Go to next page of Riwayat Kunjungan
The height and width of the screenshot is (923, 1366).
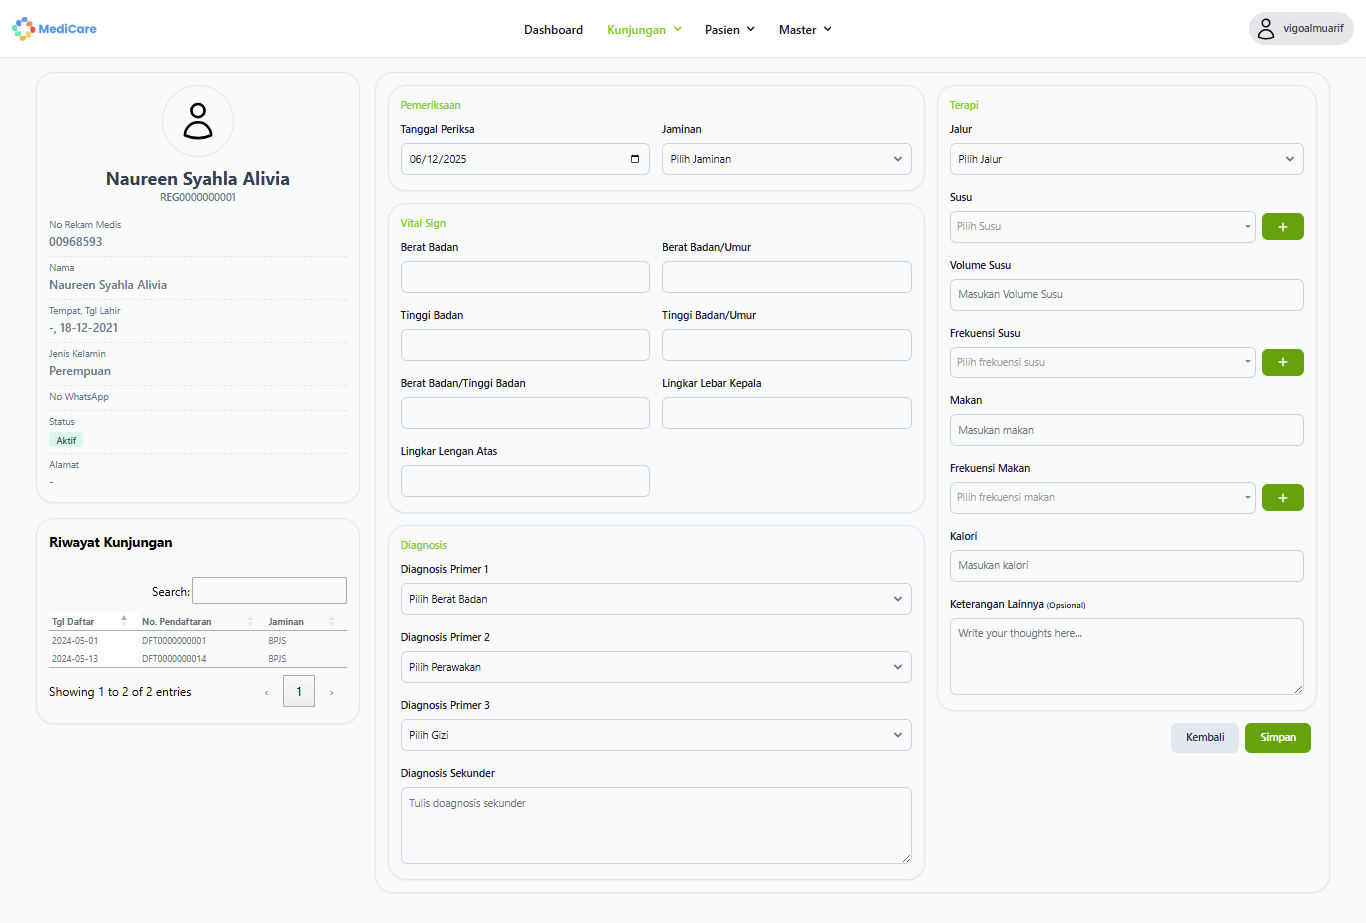[332, 692]
